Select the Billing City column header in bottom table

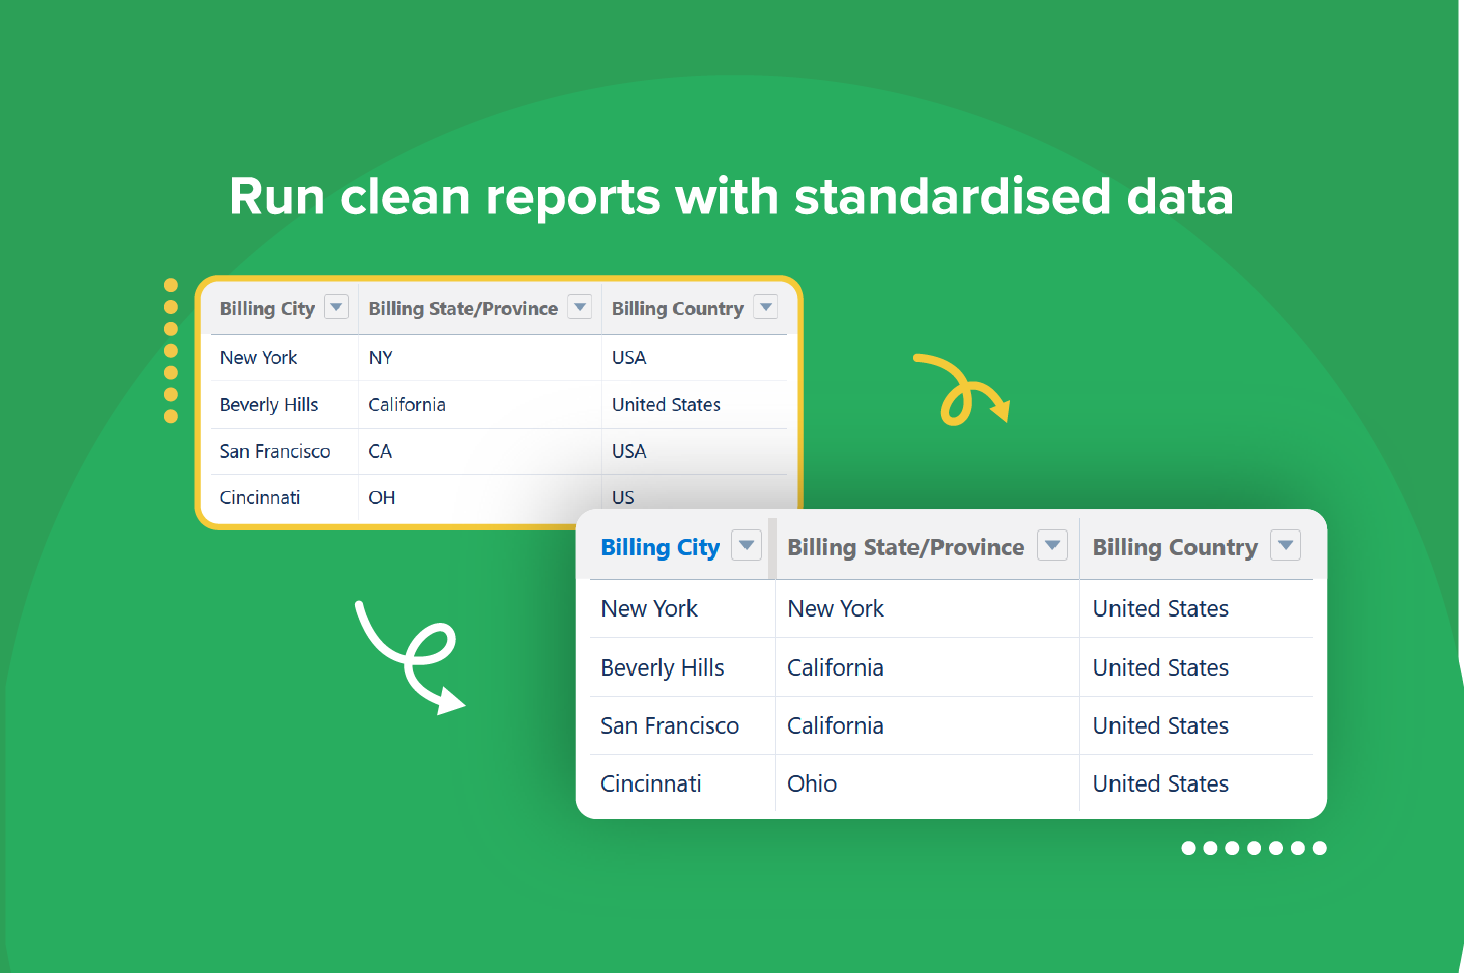tap(660, 547)
